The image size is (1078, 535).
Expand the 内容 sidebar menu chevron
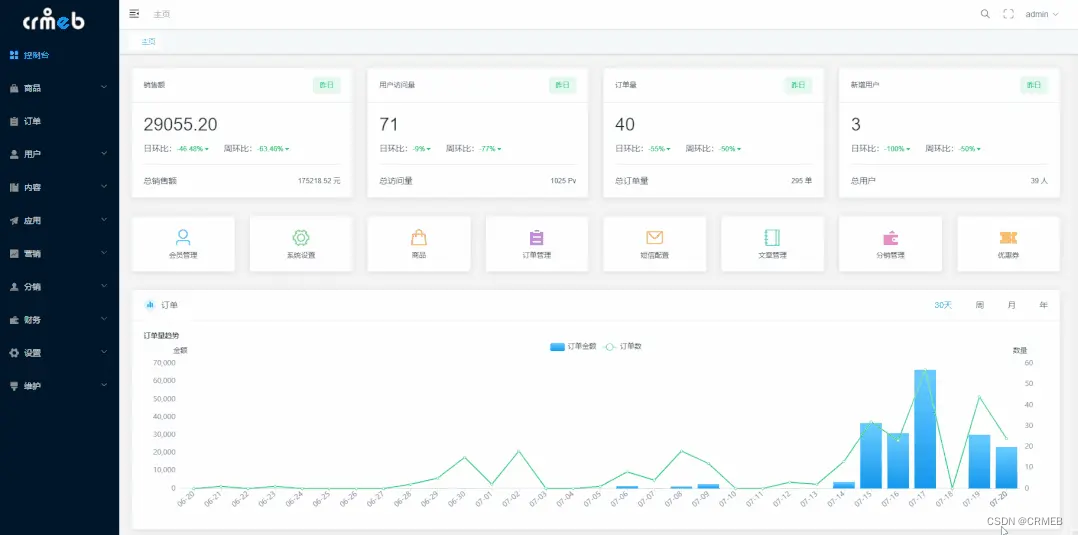click(x=104, y=186)
